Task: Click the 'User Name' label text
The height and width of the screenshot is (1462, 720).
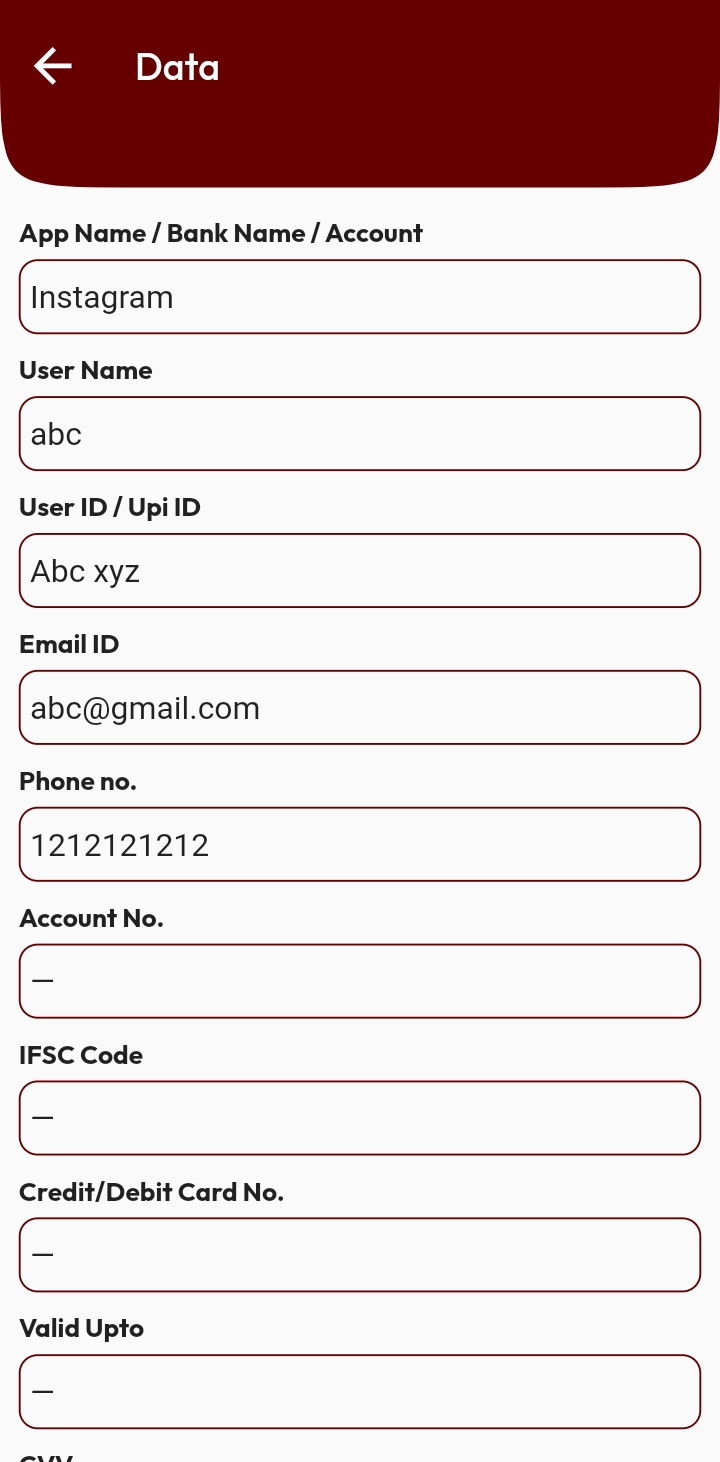Action: (x=86, y=370)
